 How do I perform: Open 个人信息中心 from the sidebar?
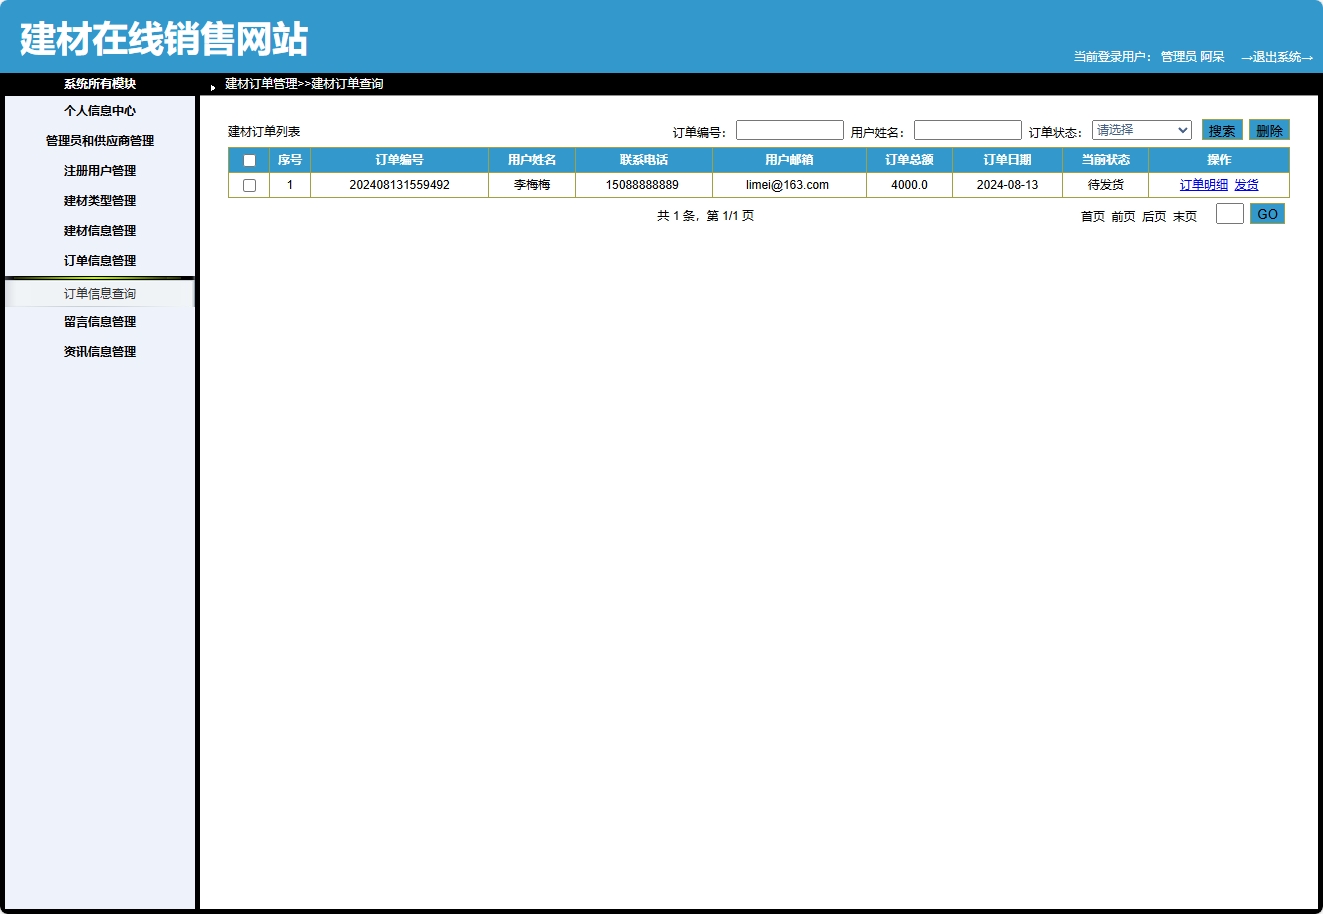click(x=99, y=110)
